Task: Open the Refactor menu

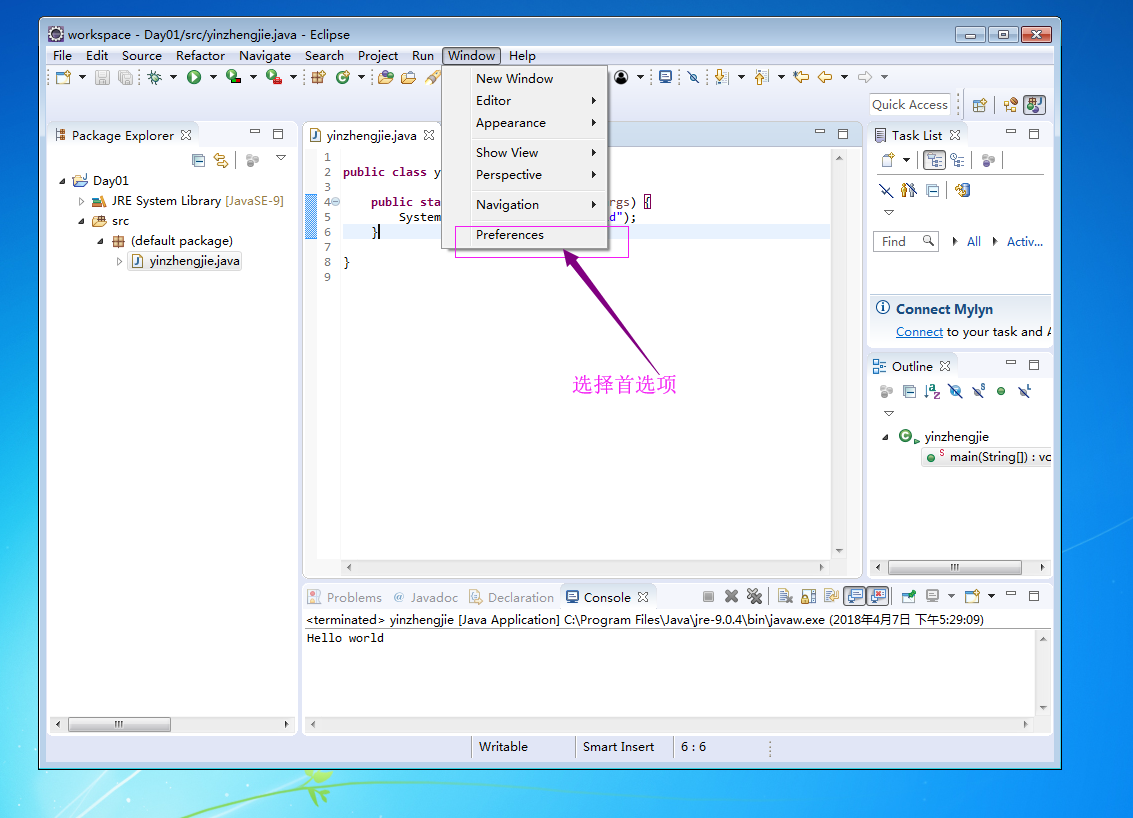Action: pyautogui.click(x=200, y=56)
